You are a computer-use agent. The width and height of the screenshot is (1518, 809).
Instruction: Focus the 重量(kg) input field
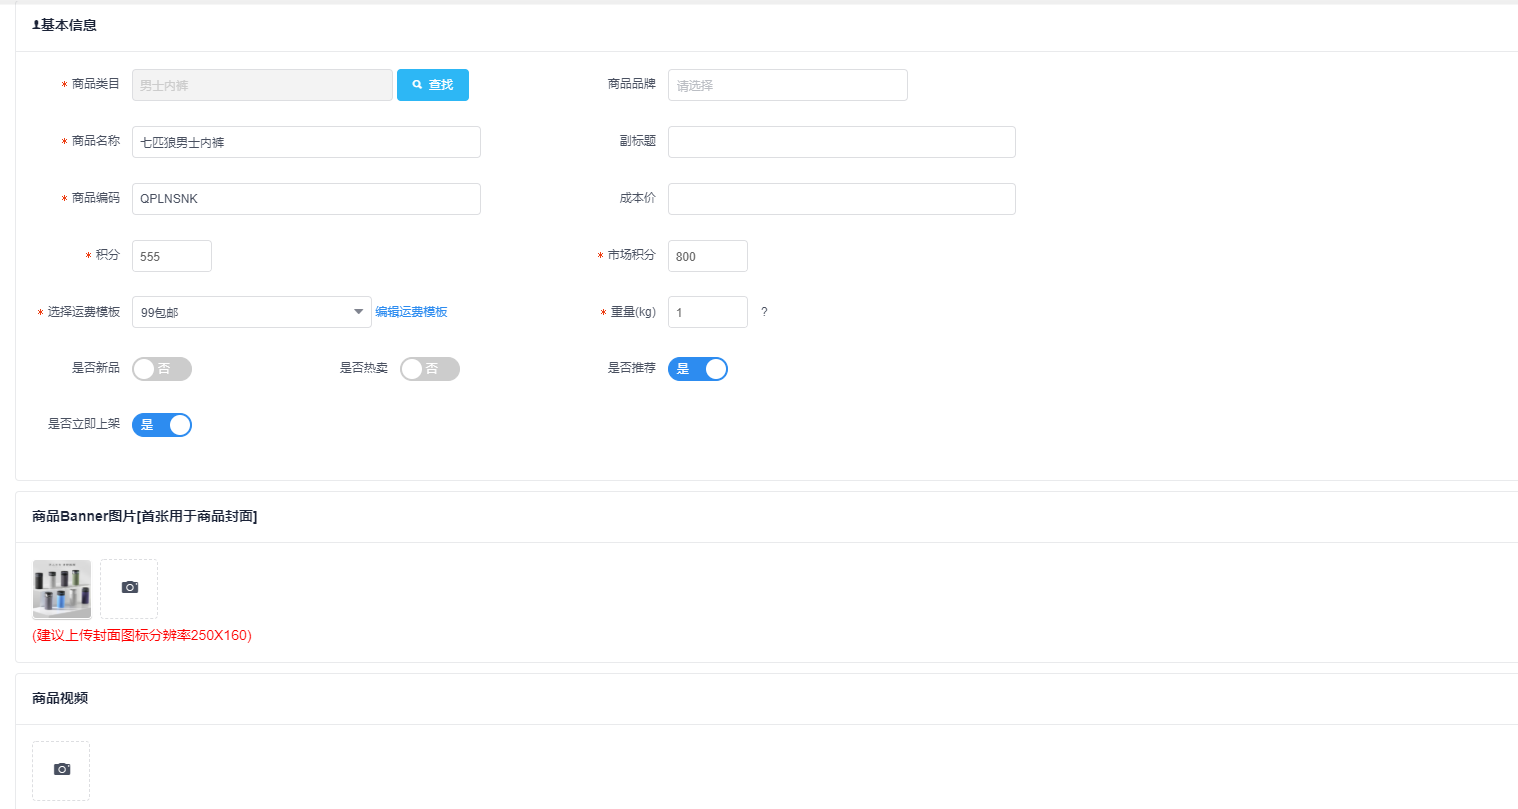coord(707,312)
